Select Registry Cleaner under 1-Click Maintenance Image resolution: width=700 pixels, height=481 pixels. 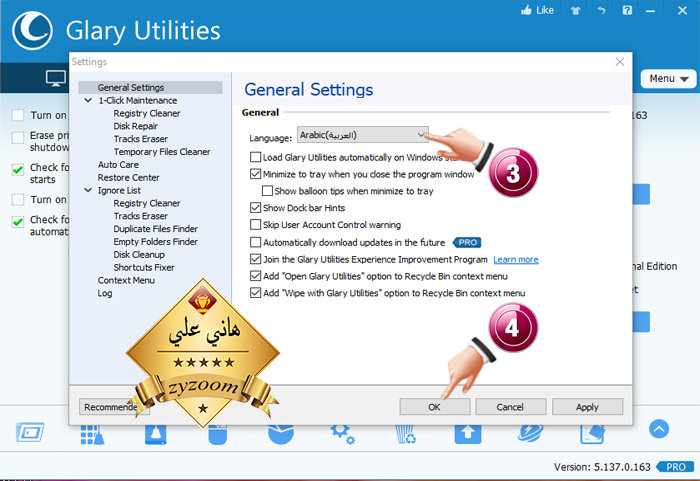point(147,113)
